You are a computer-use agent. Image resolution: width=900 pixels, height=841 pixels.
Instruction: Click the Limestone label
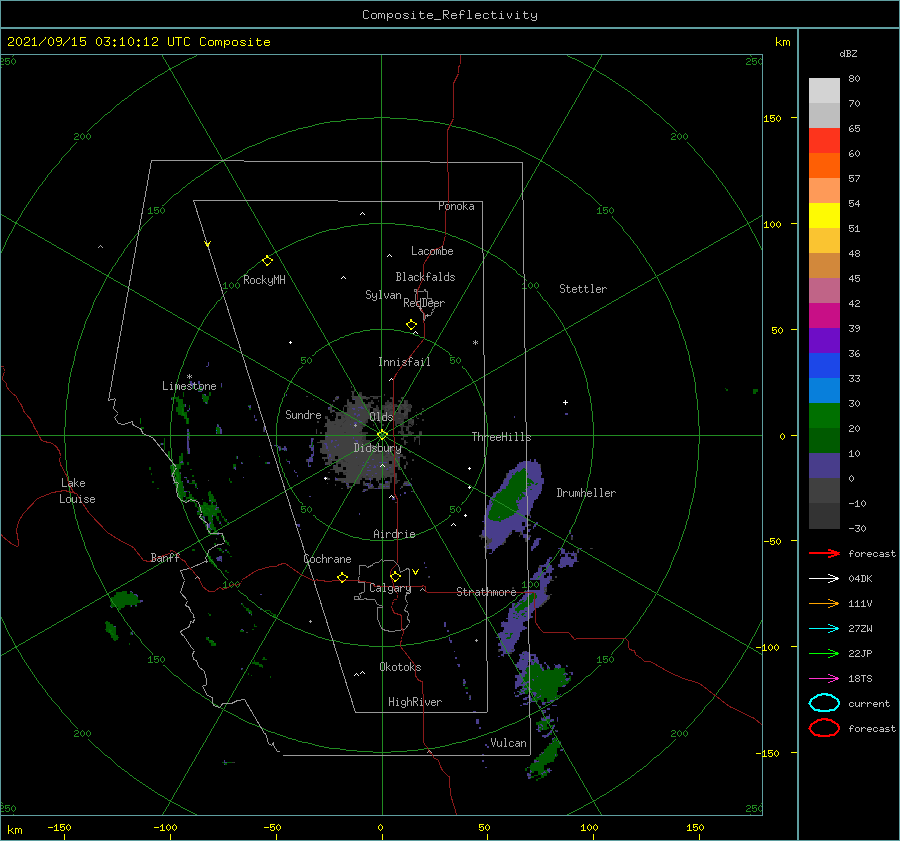pos(189,386)
